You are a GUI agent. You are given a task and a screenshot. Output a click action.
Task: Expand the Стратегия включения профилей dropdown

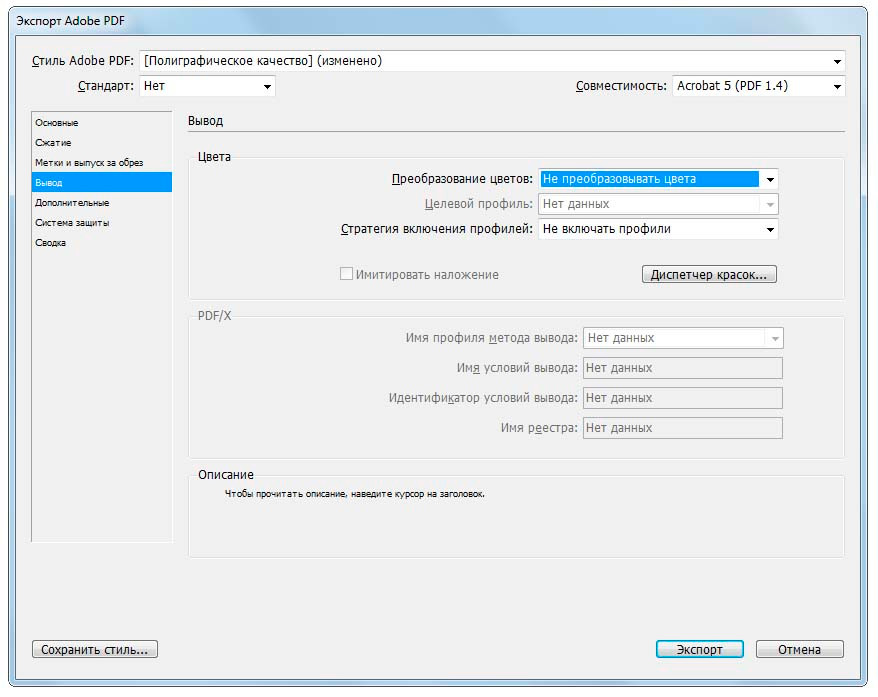click(x=658, y=229)
